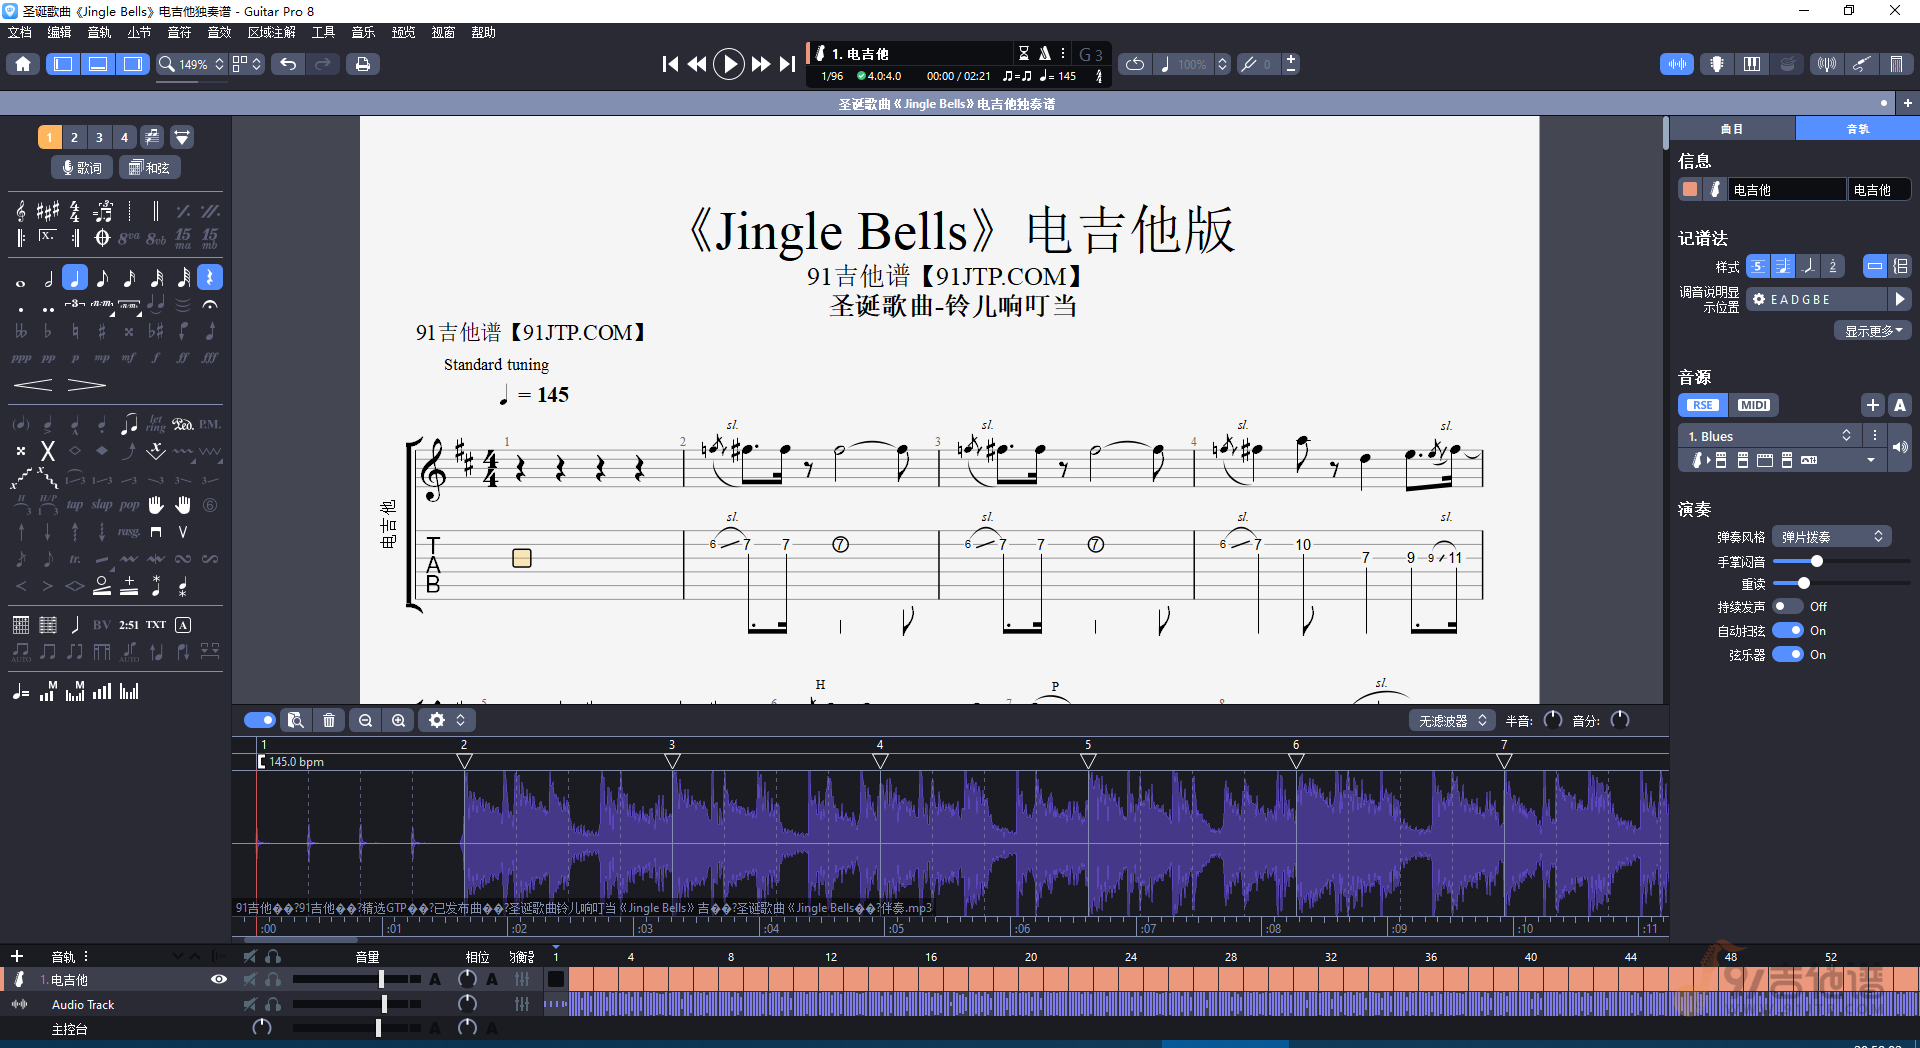Open the 1. Blues sound dropdown
The height and width of the screenshot is (1048, 1920).
point(1769,436)
